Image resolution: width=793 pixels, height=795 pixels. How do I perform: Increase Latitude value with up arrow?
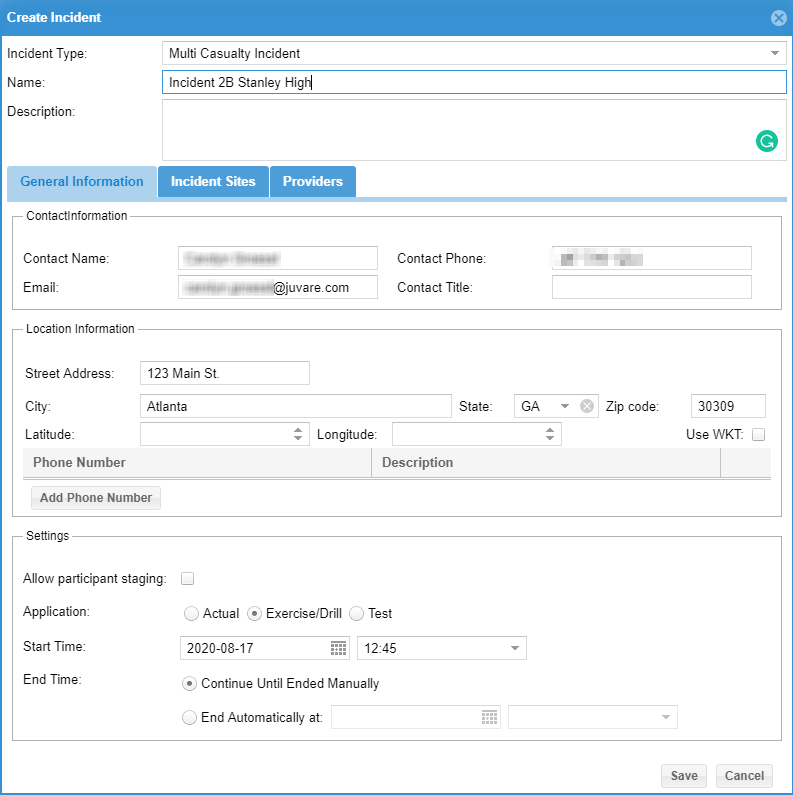pos(298,429)
